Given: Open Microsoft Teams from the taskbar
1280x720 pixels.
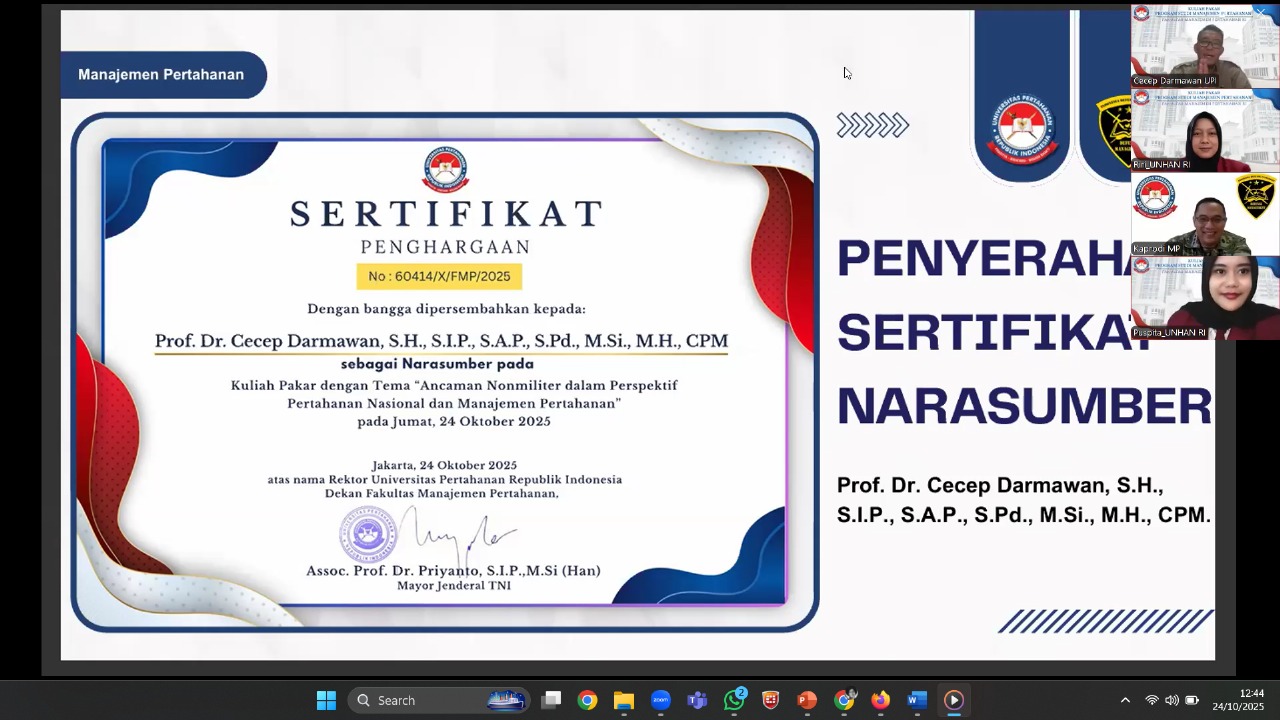Looking at the screenshot, I should click(697, 700).
